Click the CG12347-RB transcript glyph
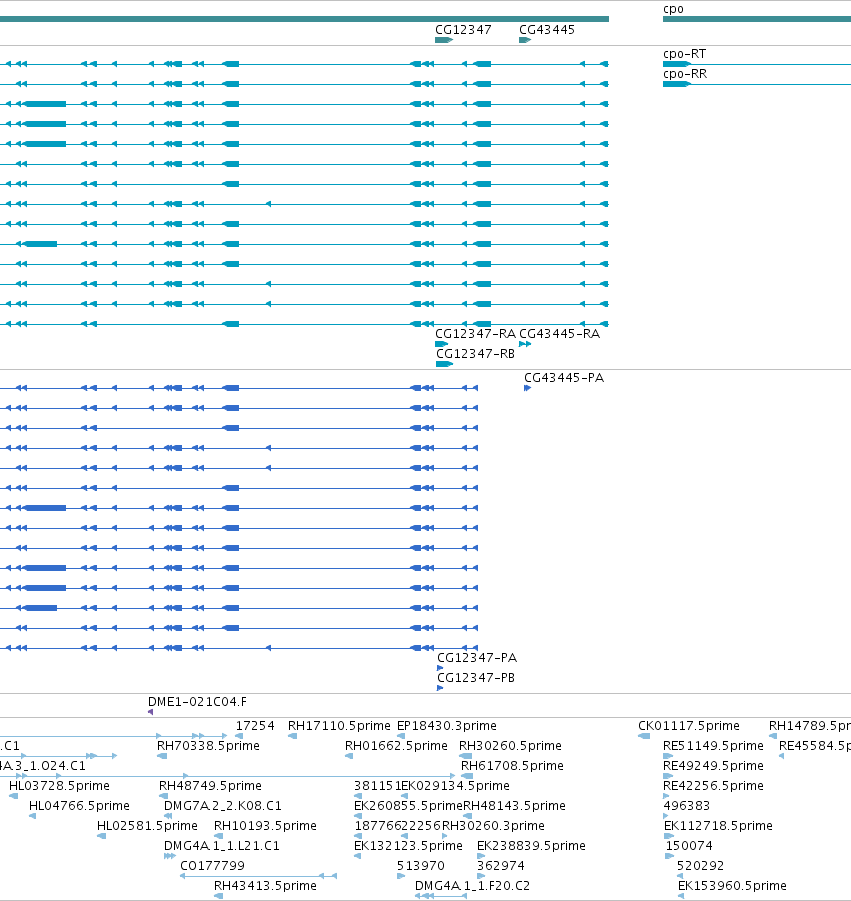Viewport: 851px width, 901px height. click(445, 364)
